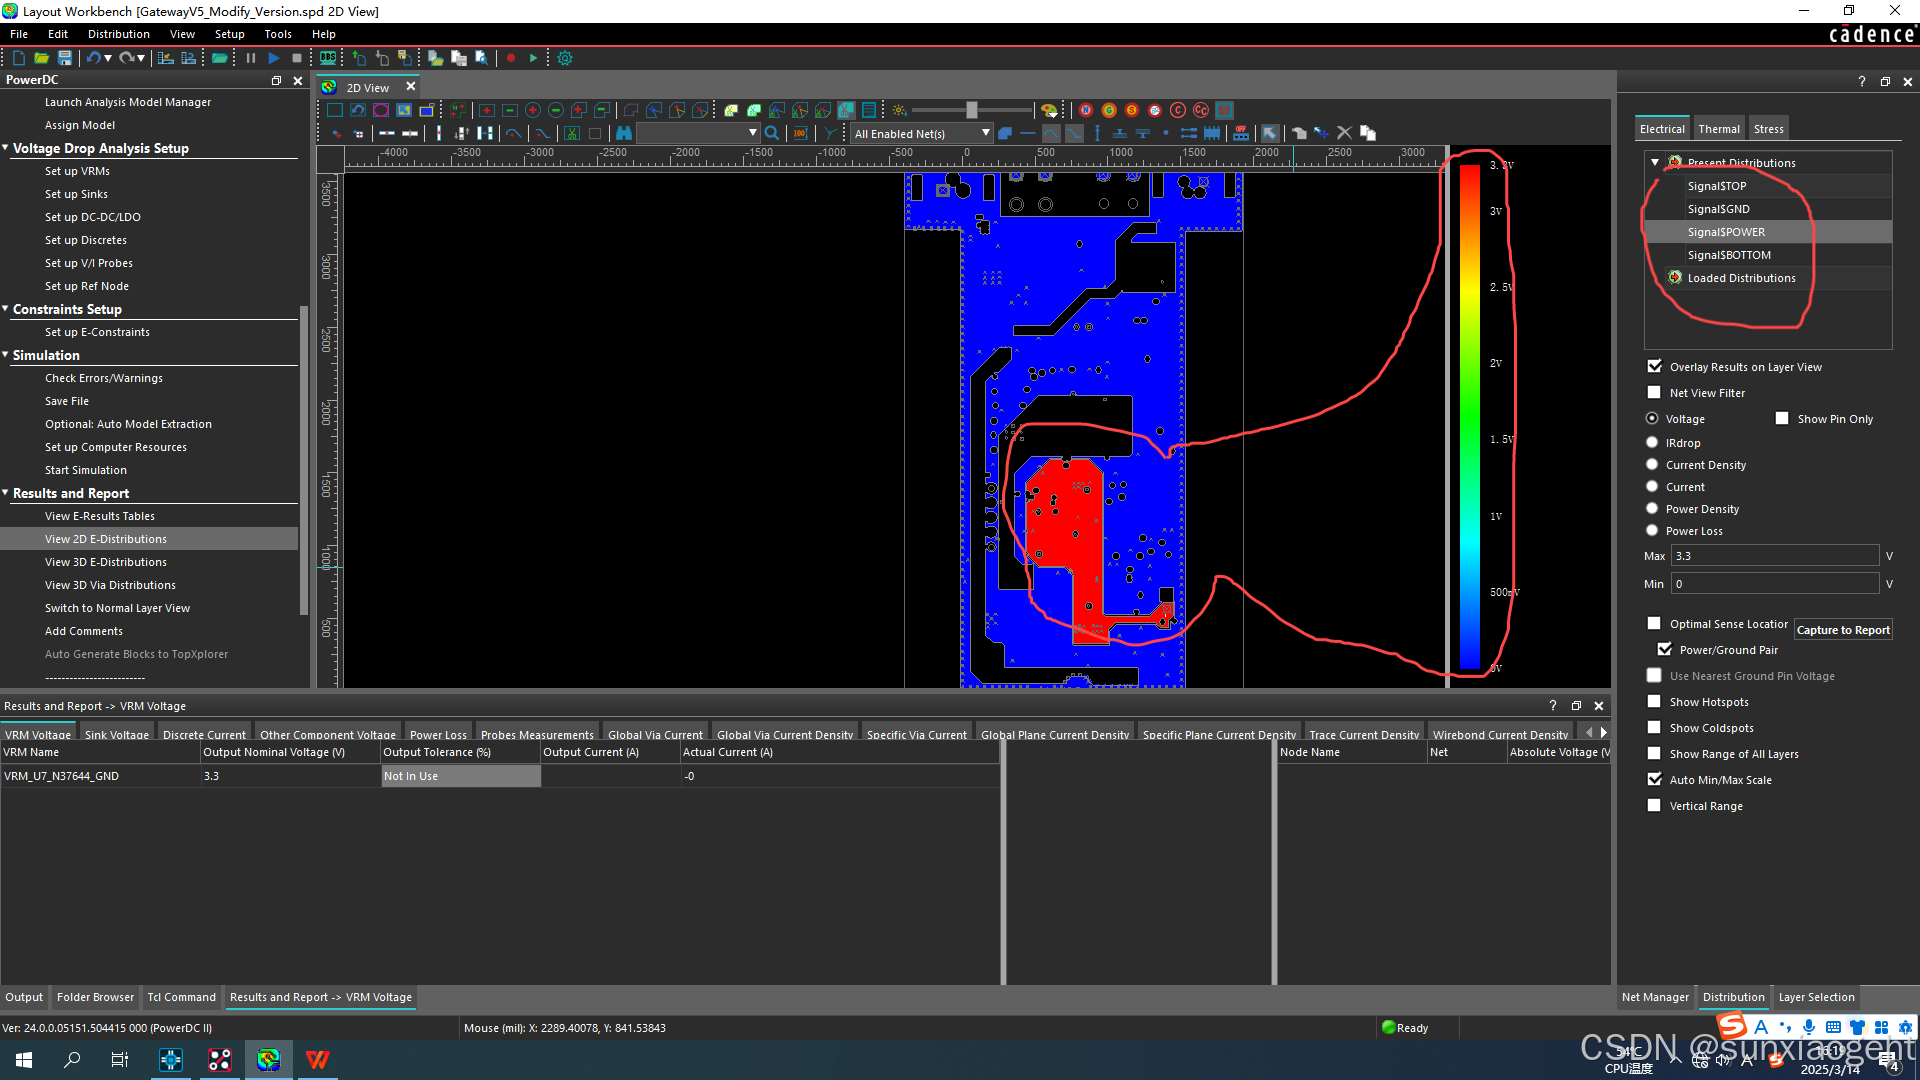Switch to the Thermal tab
This screenshot has height=1080, width=1920.
pos(1718,129)
